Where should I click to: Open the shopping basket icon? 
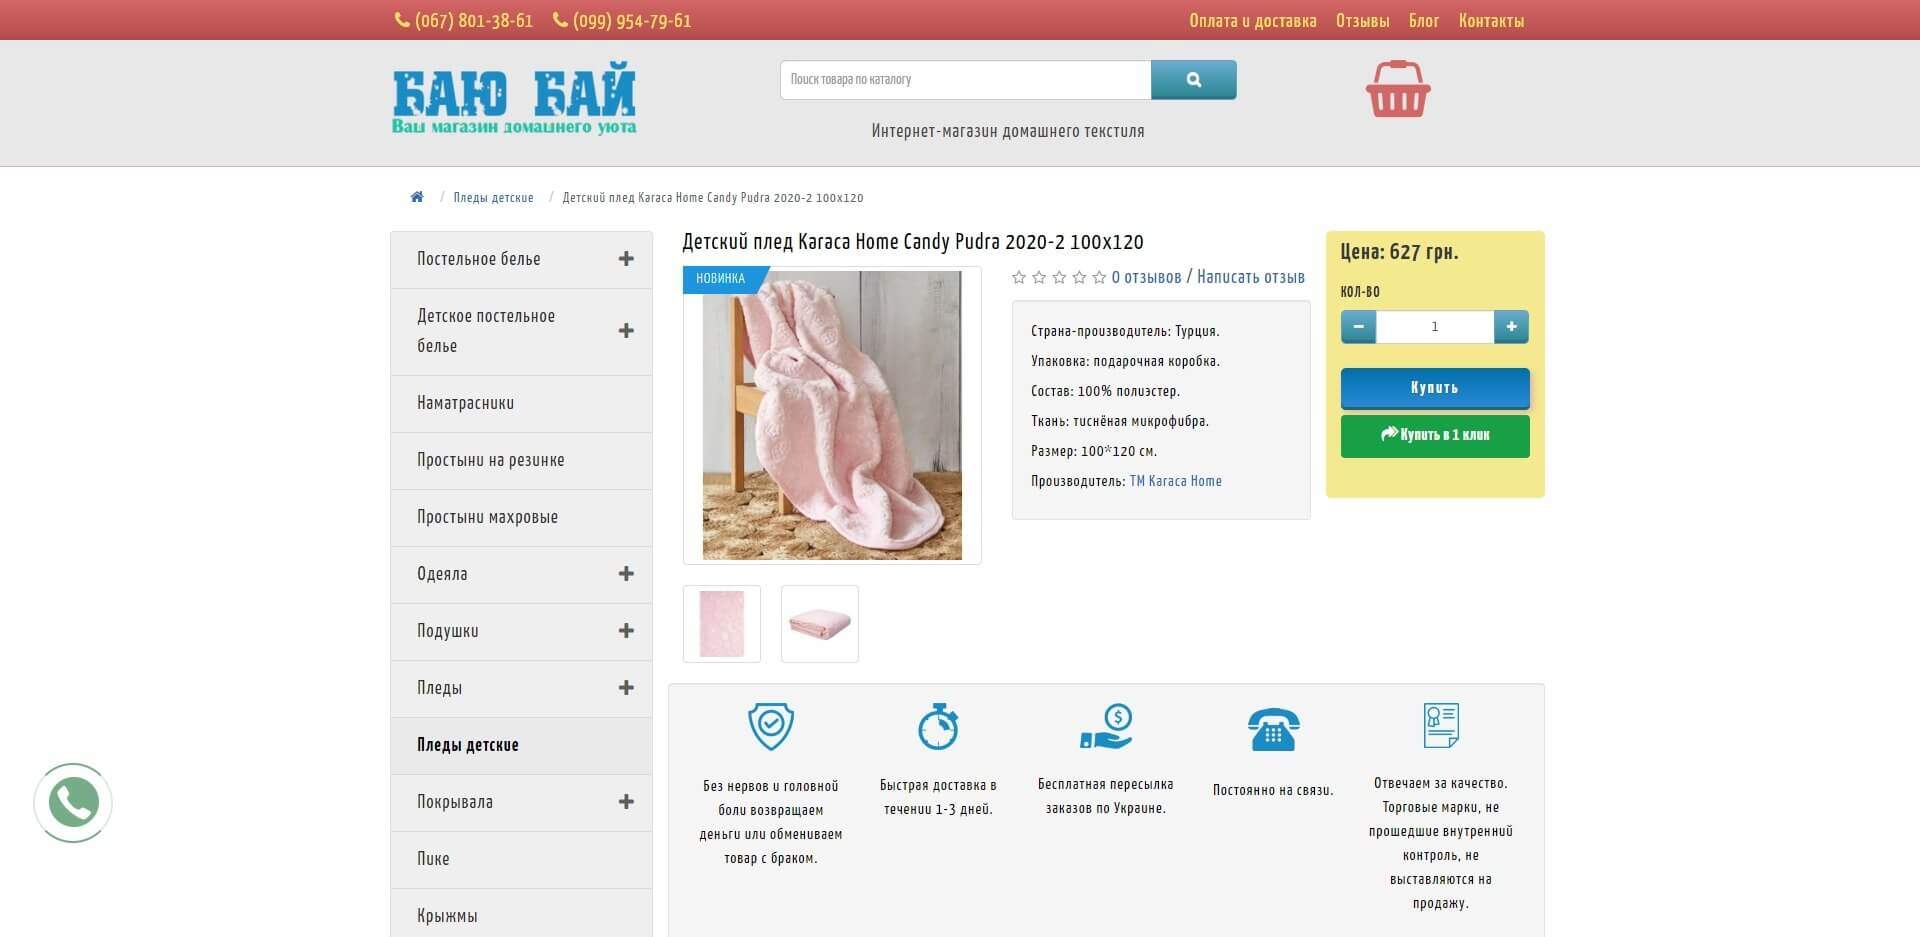[x=1397, y=89]
